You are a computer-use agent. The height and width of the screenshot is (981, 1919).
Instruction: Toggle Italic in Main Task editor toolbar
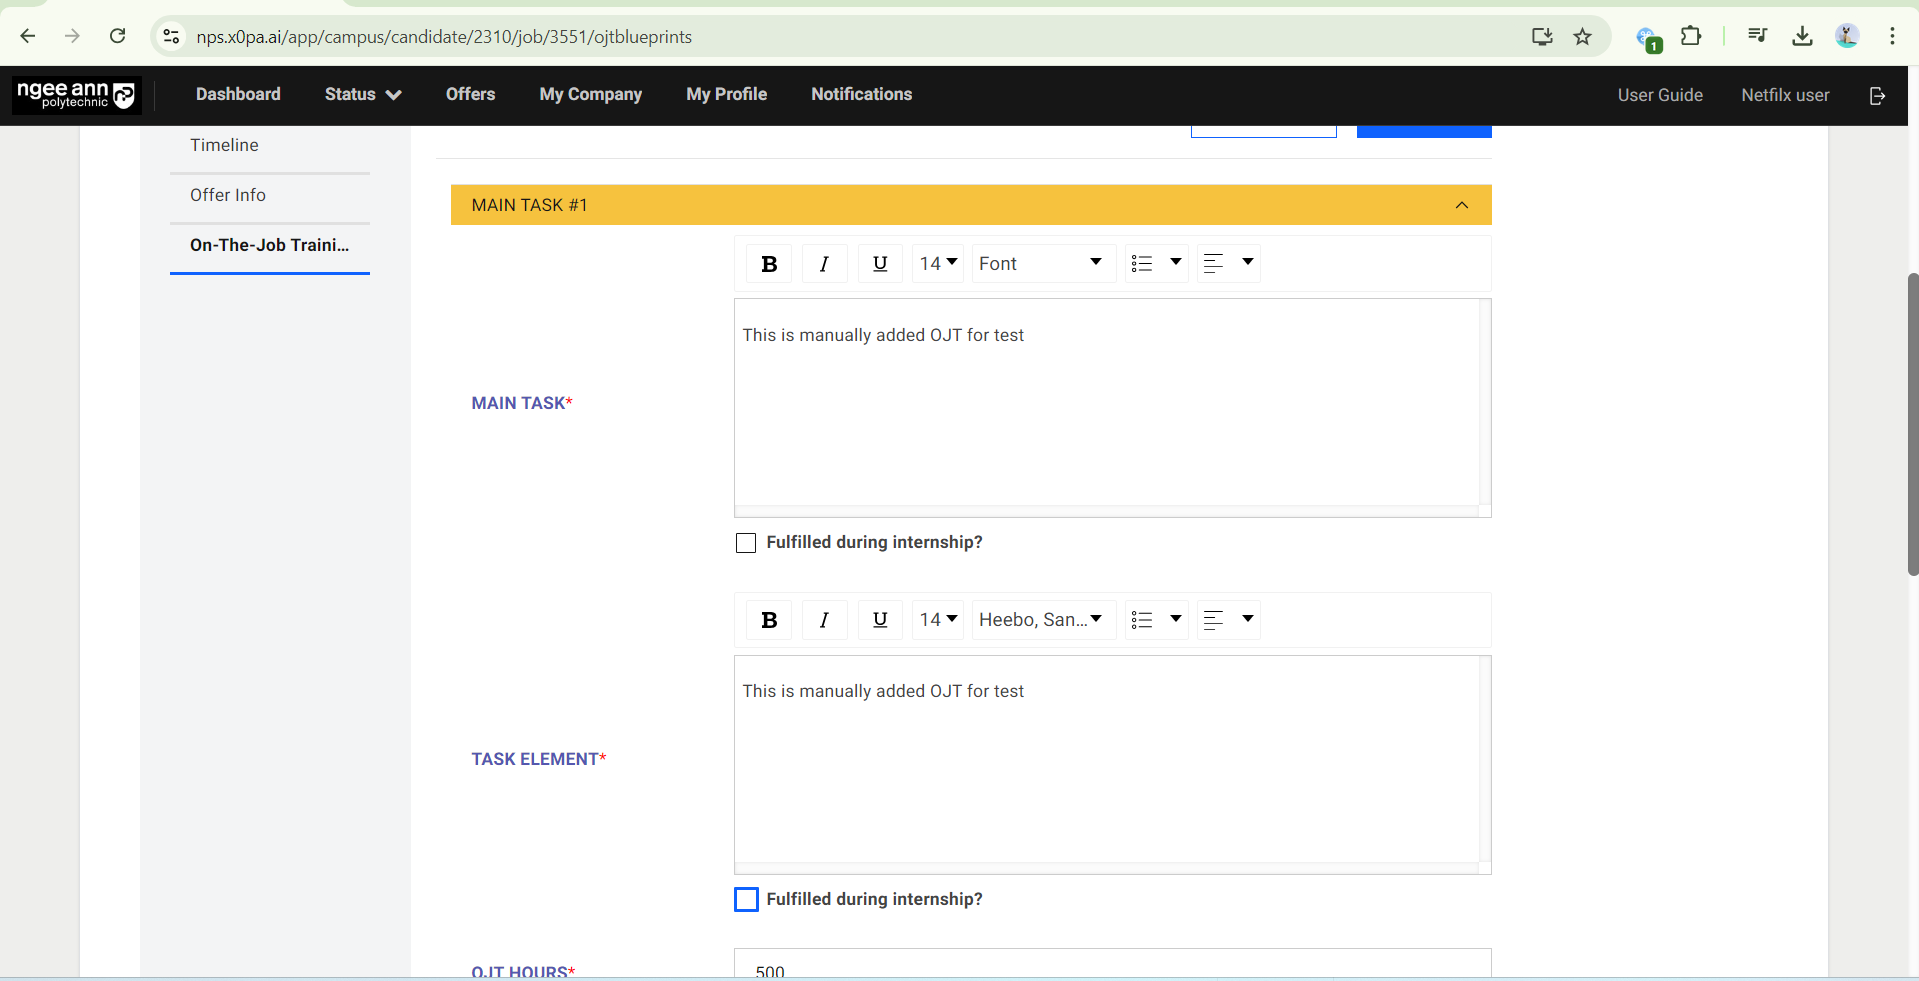[824, 264]
